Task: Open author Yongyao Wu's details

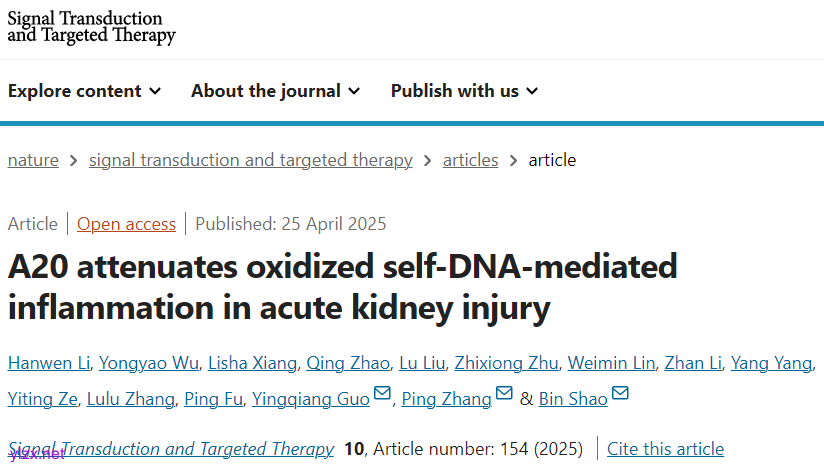Action: (150, 362)
